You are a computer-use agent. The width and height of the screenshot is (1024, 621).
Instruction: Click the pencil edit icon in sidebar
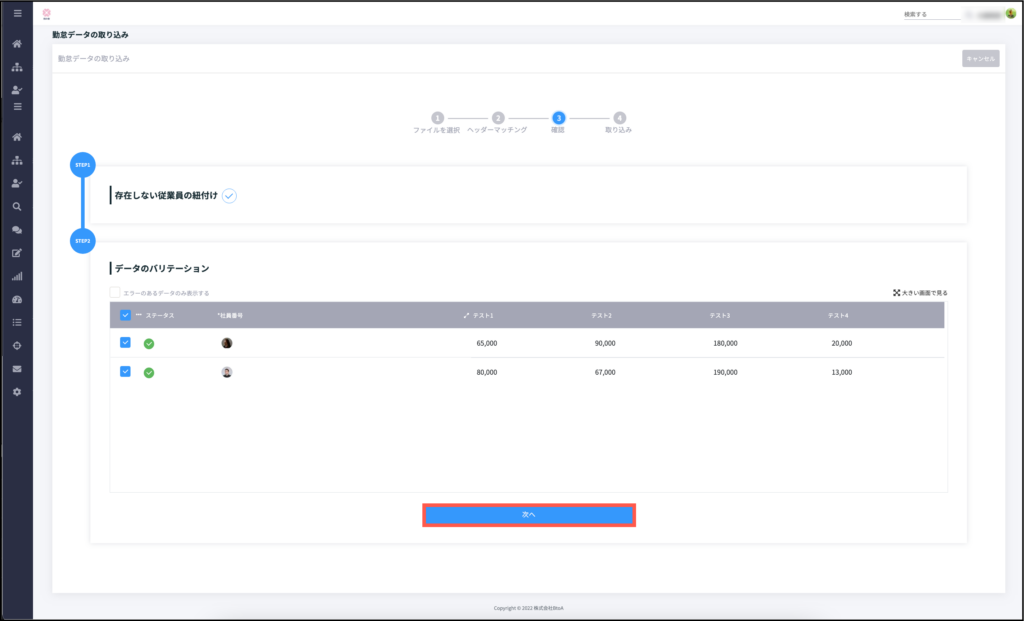[17, 253]
